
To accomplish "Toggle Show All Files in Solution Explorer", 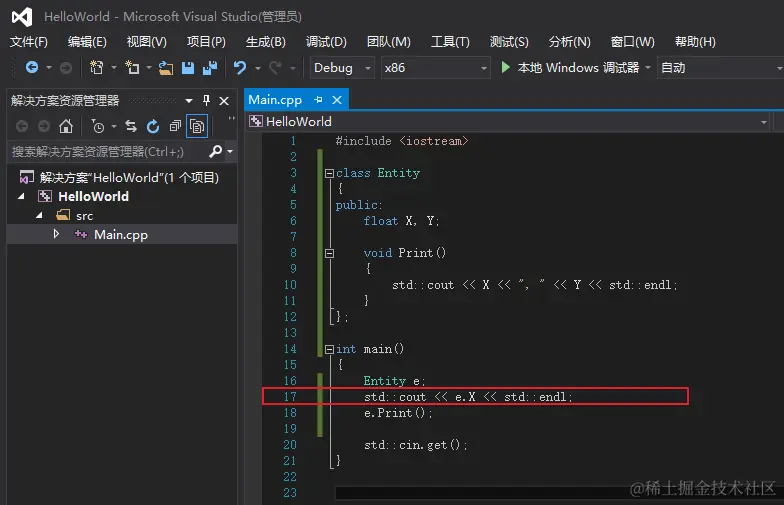I will click(x=197, y=126).
